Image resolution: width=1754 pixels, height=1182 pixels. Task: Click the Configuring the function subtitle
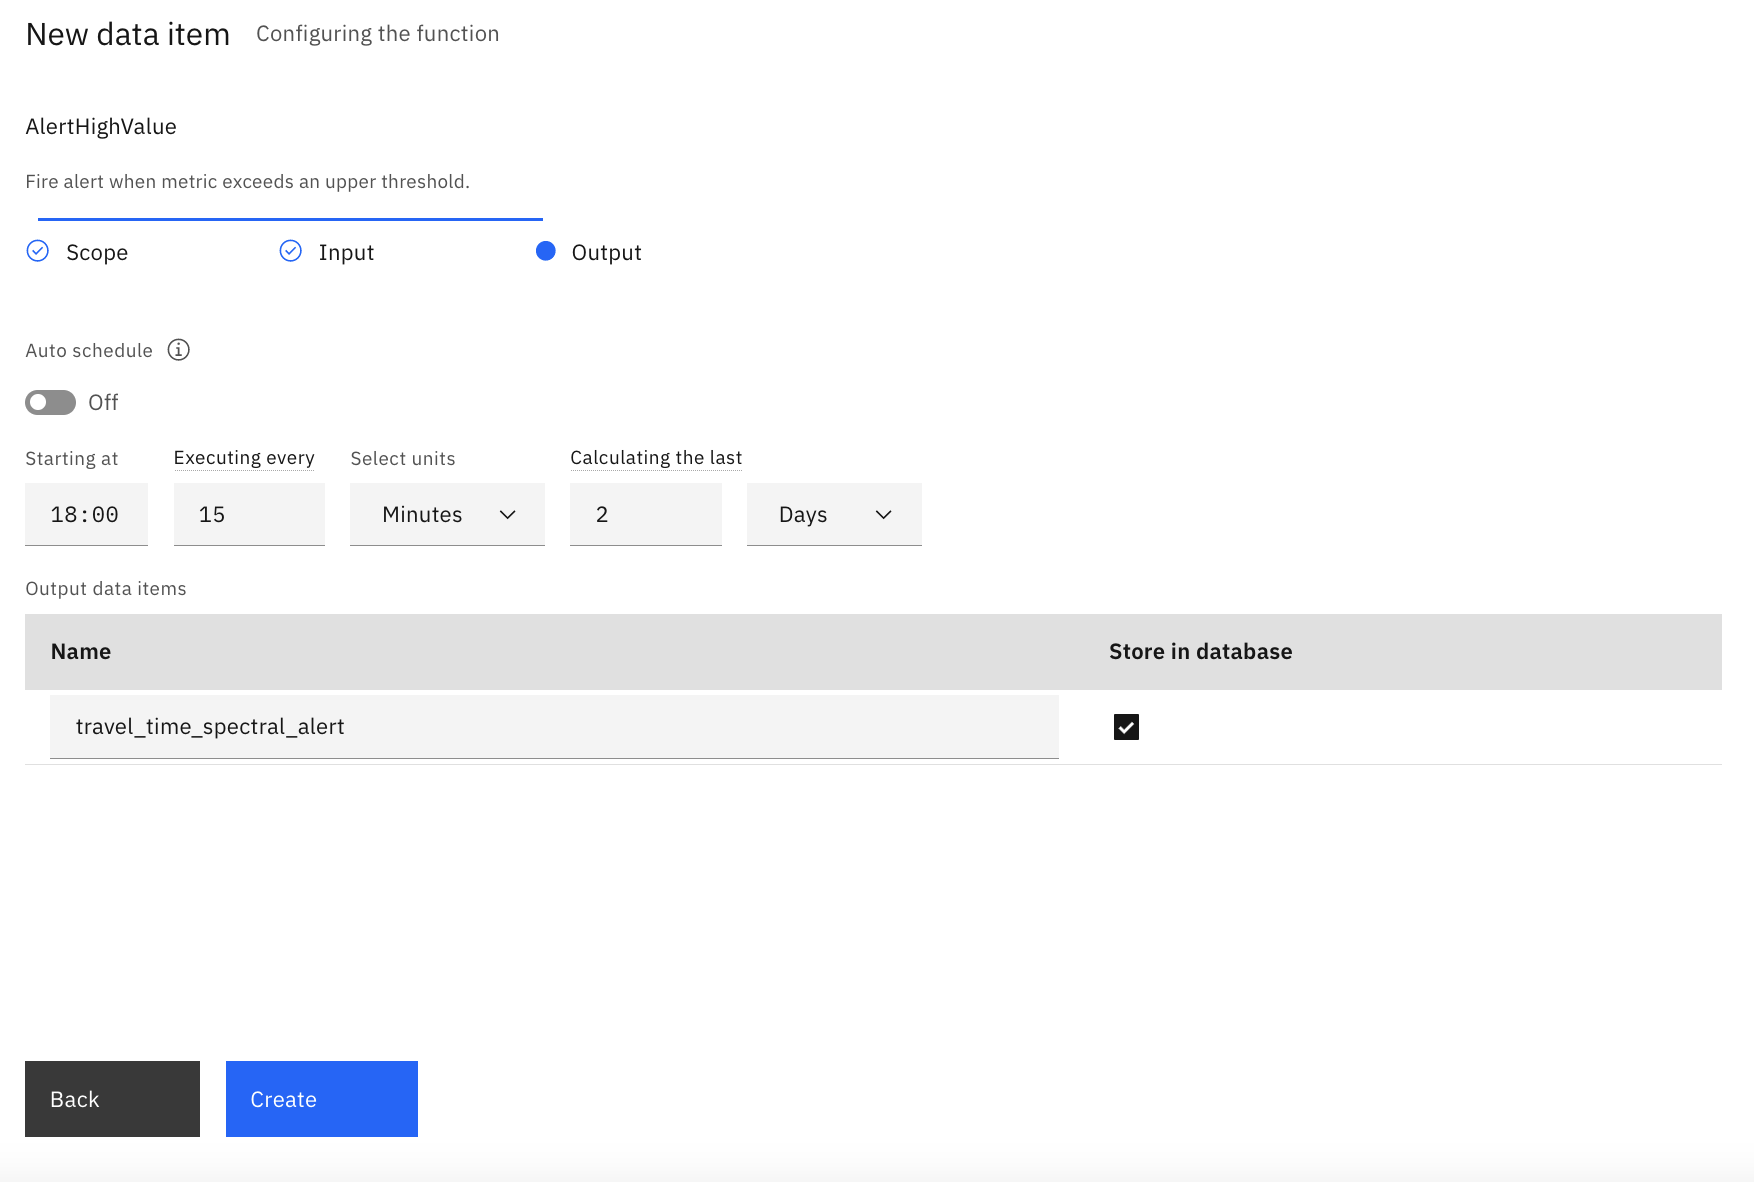pos(378,34)
